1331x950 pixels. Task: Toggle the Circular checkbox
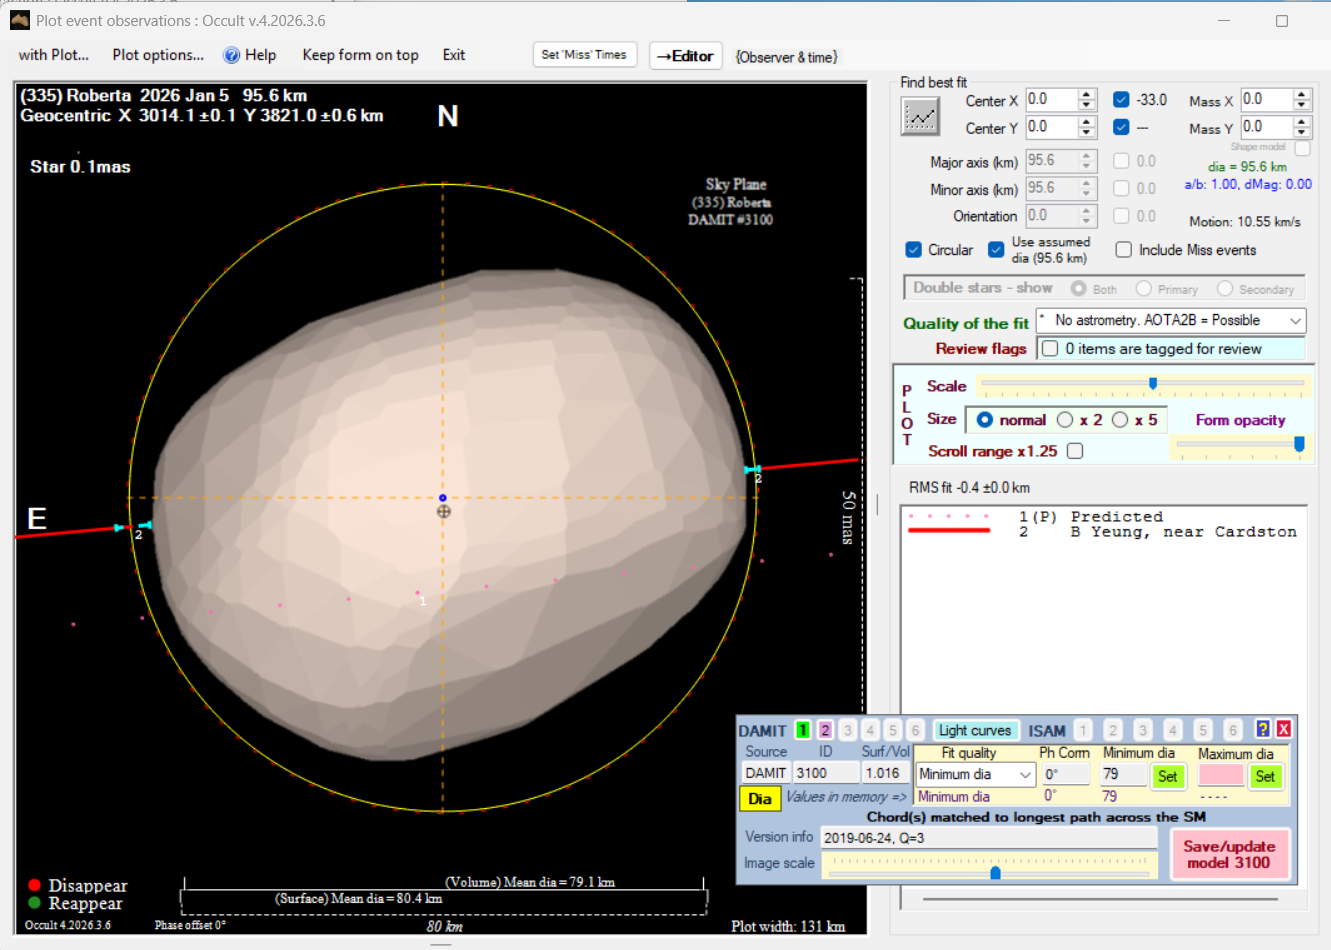[914, 250]
